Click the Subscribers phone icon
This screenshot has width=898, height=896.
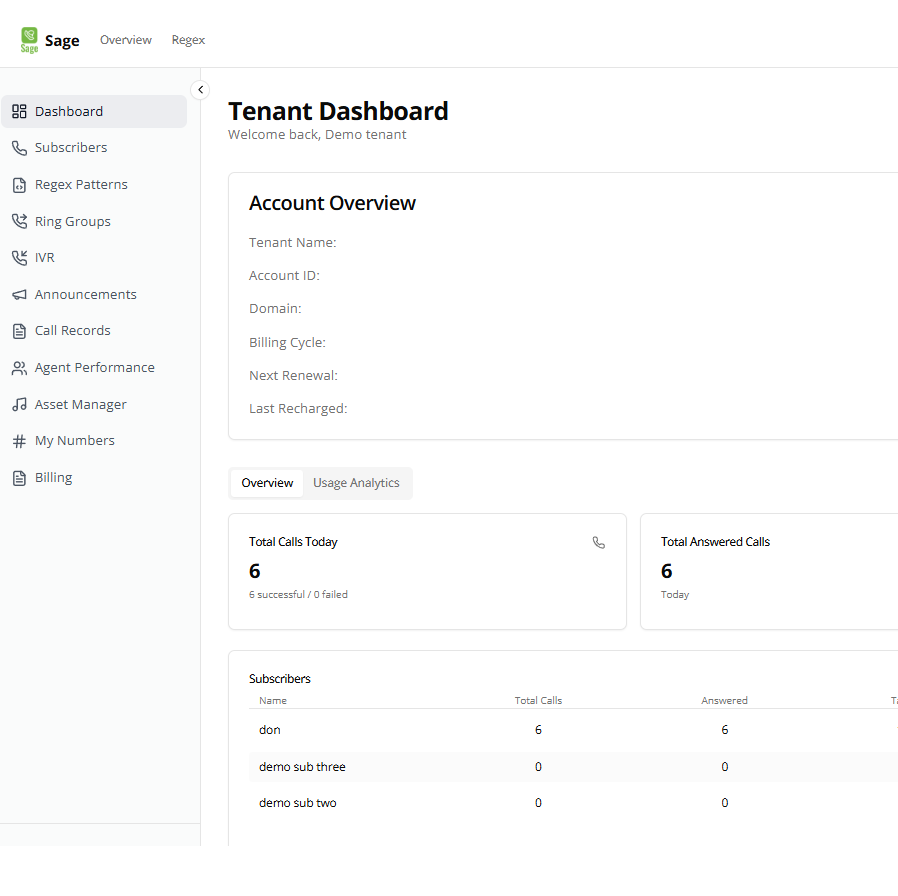[x=19, y=148]
